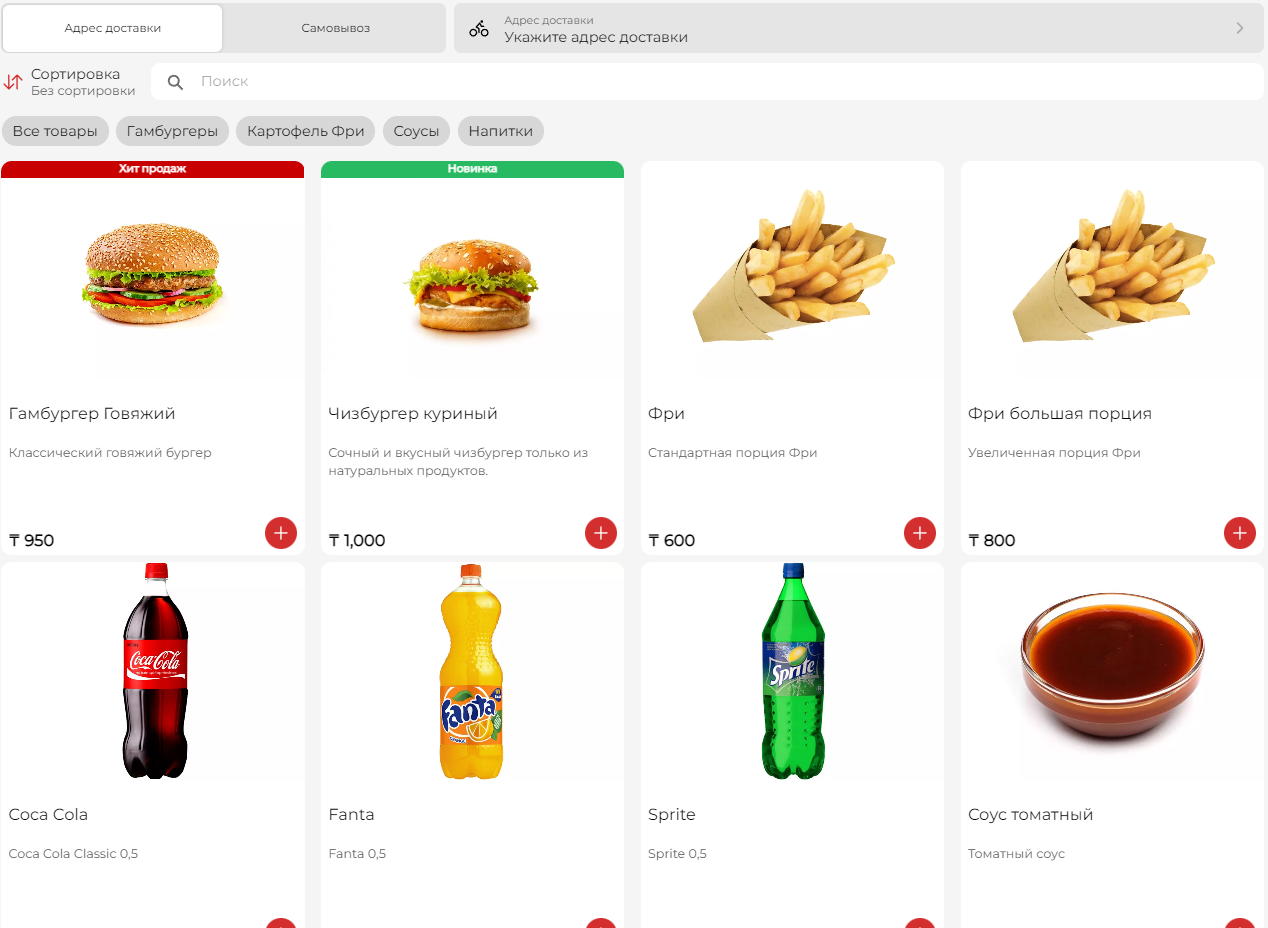Click into the Поиск search field
This screenshot has height=928, width=1268.
pos(708,82)
